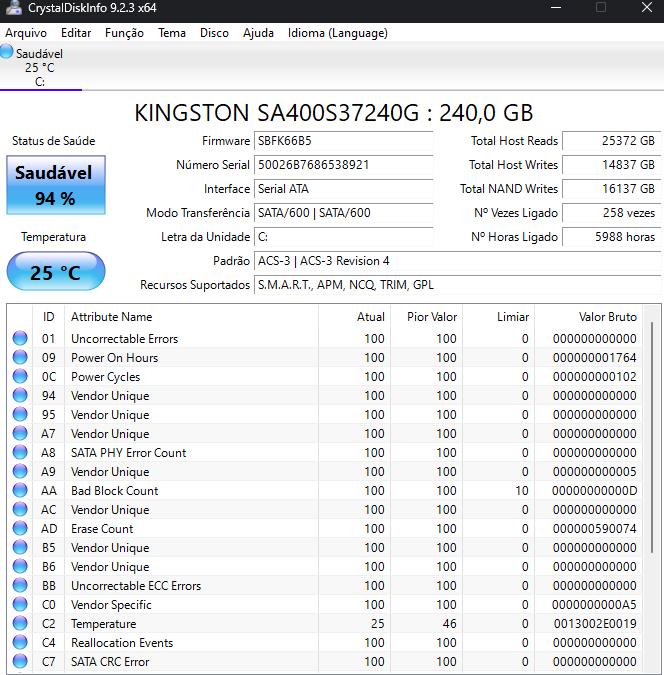664x675 pixels.
Task: Click status orb for SATA CRC Error row
Action: 20,661
